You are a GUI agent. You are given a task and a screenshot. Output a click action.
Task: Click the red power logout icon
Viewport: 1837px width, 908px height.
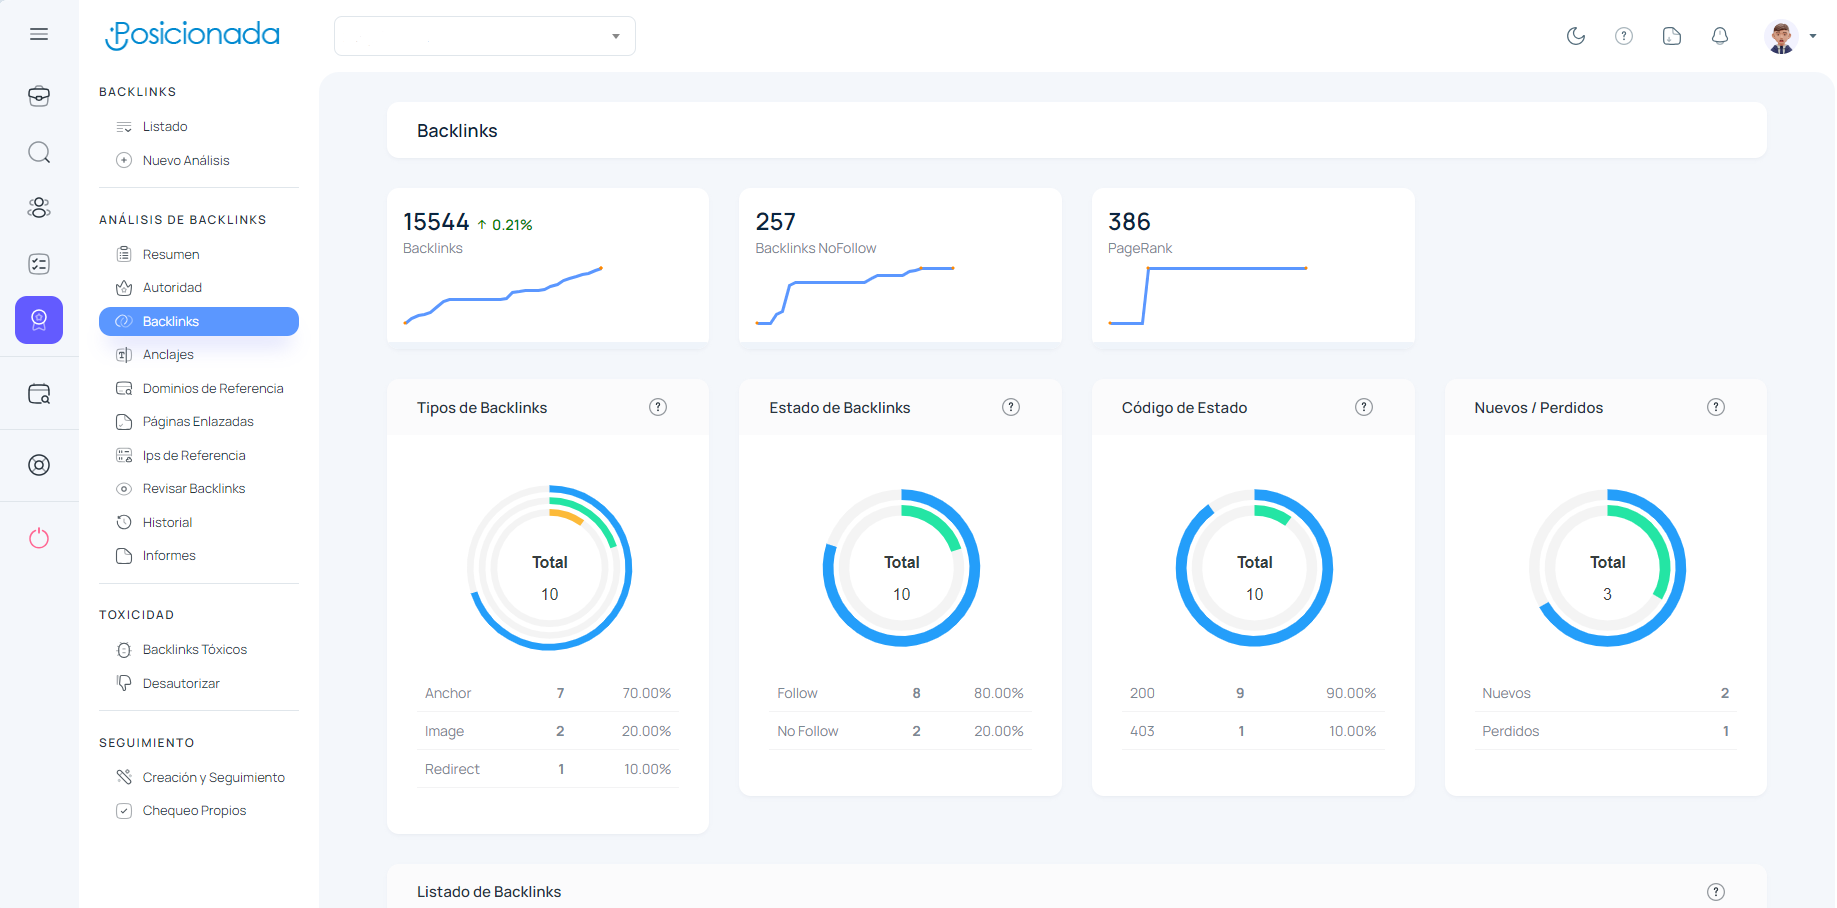[x=39, y=538]
